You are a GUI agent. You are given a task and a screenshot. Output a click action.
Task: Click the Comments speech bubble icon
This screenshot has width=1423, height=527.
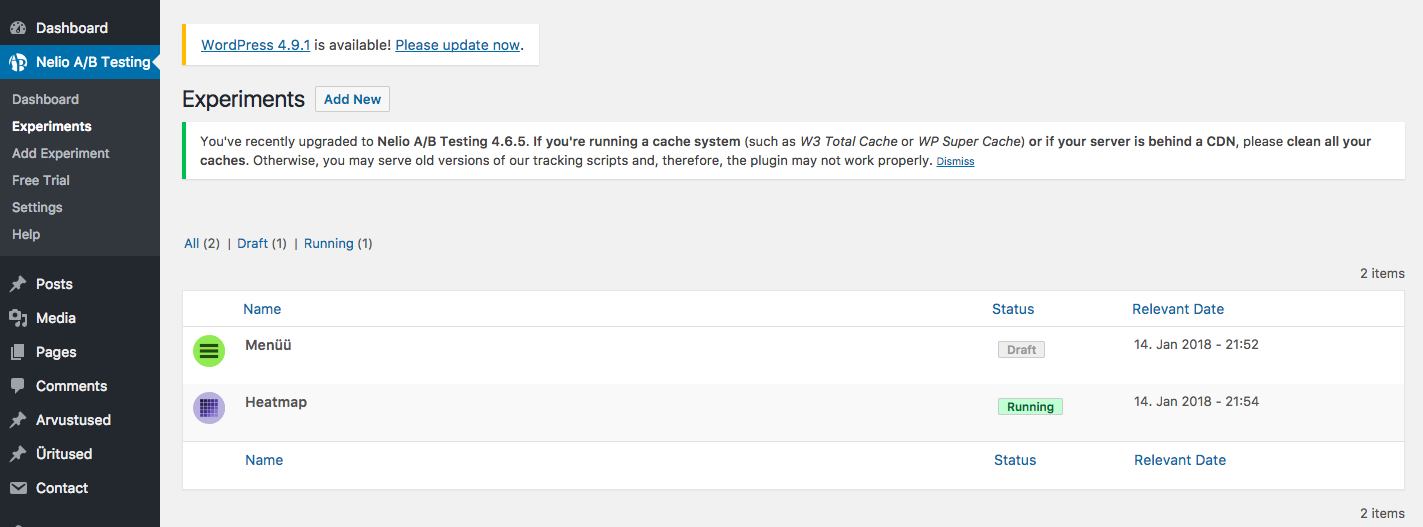pos(18,386)
